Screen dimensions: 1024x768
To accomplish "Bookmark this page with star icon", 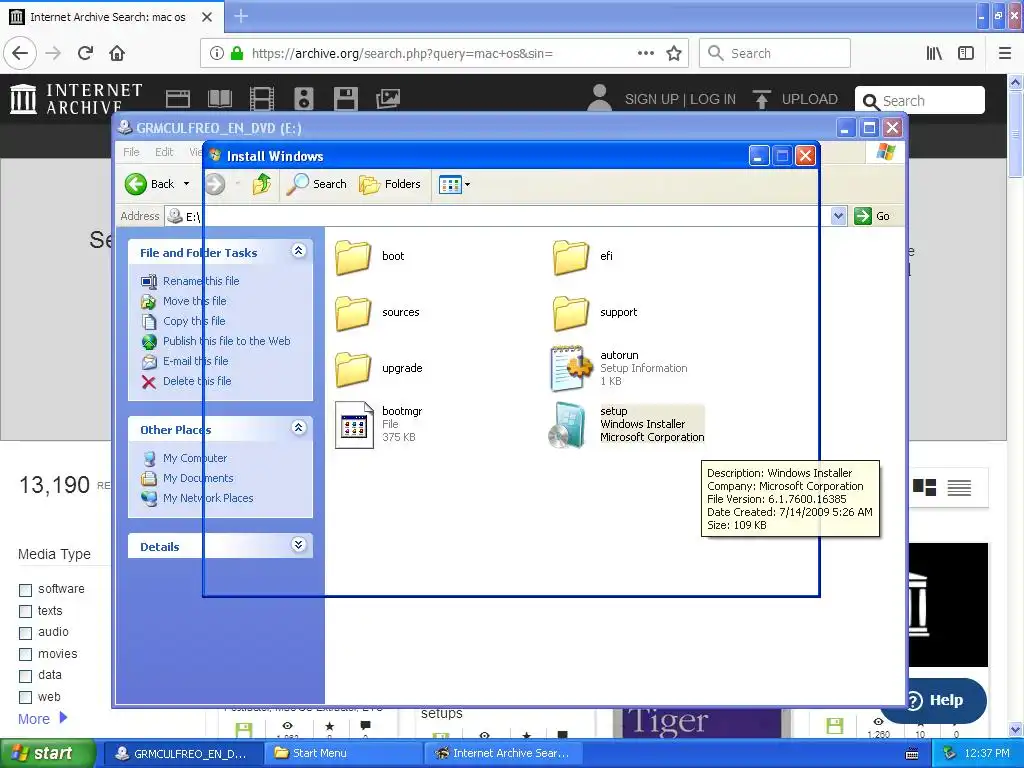I will click(x=674, y=54).
